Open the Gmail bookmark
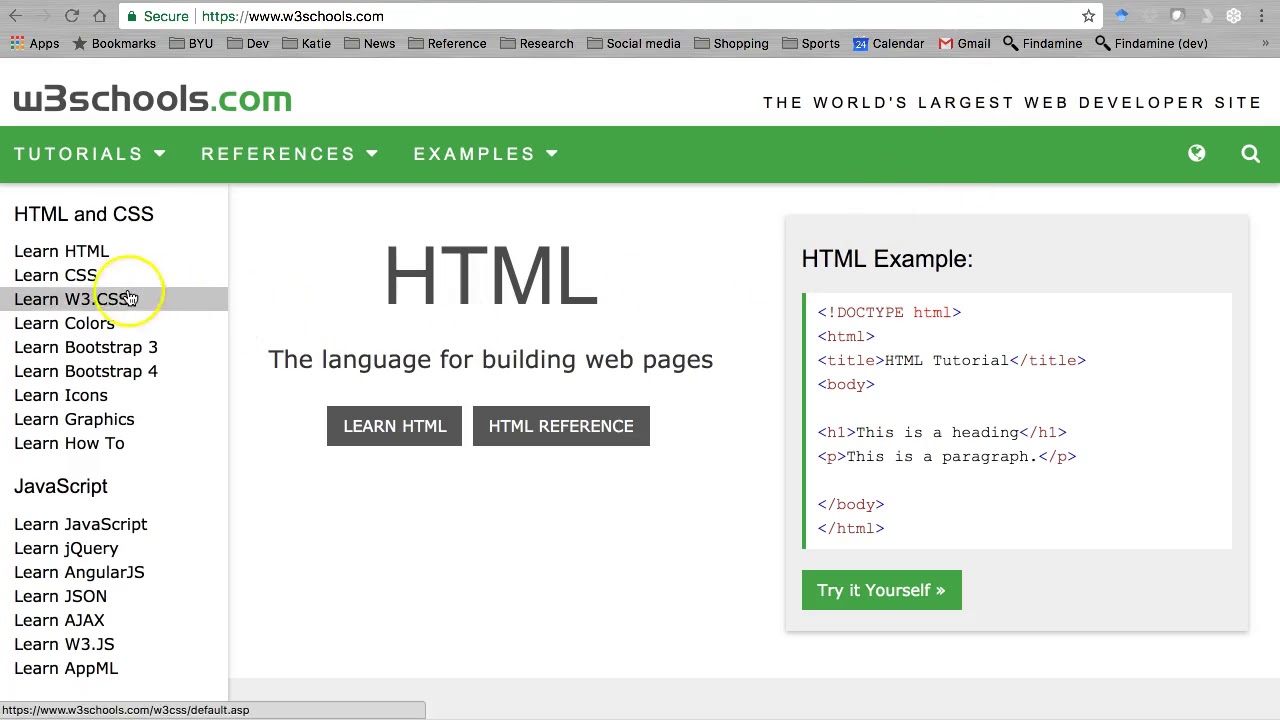The width and height of the screenshot is (1280, 720). tap(964, 43)
